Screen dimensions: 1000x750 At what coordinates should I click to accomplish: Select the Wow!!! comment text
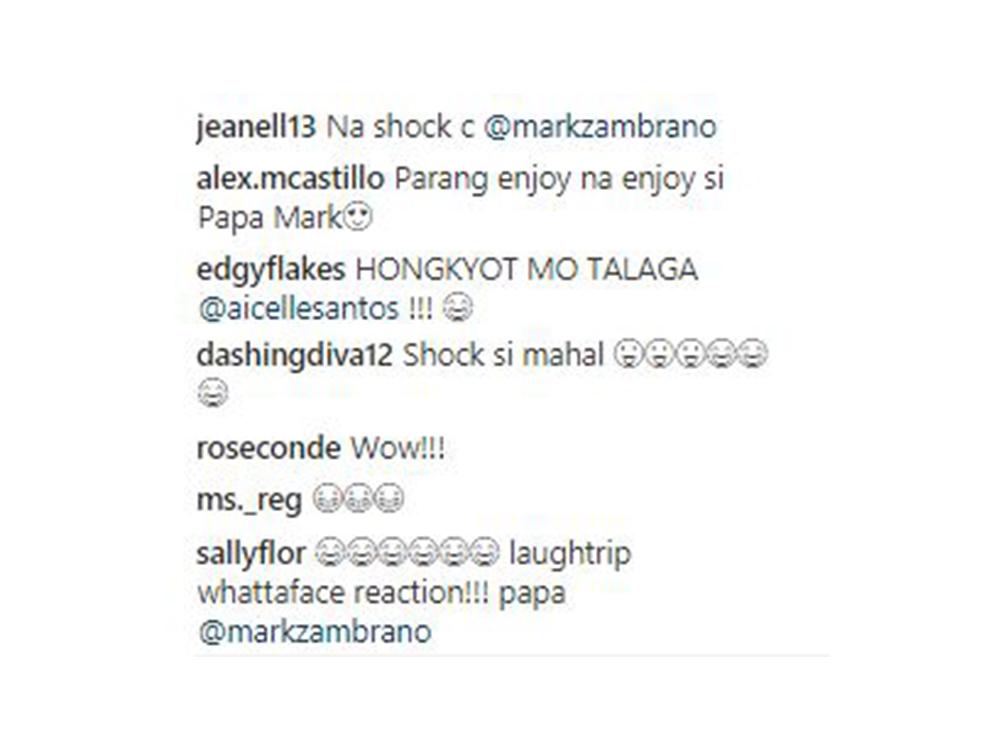(x=398, y=449)
